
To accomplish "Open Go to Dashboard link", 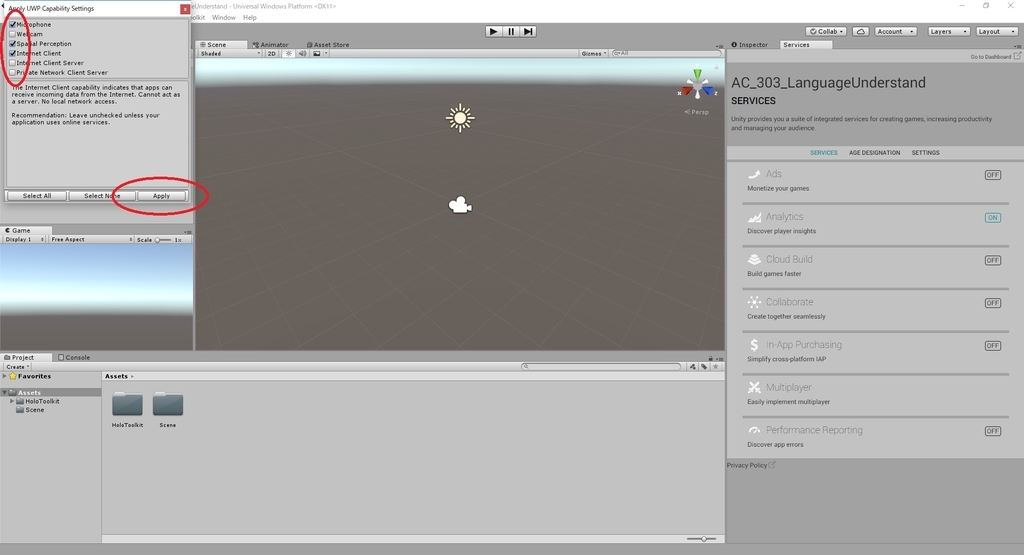I will (x=995, y=57).
